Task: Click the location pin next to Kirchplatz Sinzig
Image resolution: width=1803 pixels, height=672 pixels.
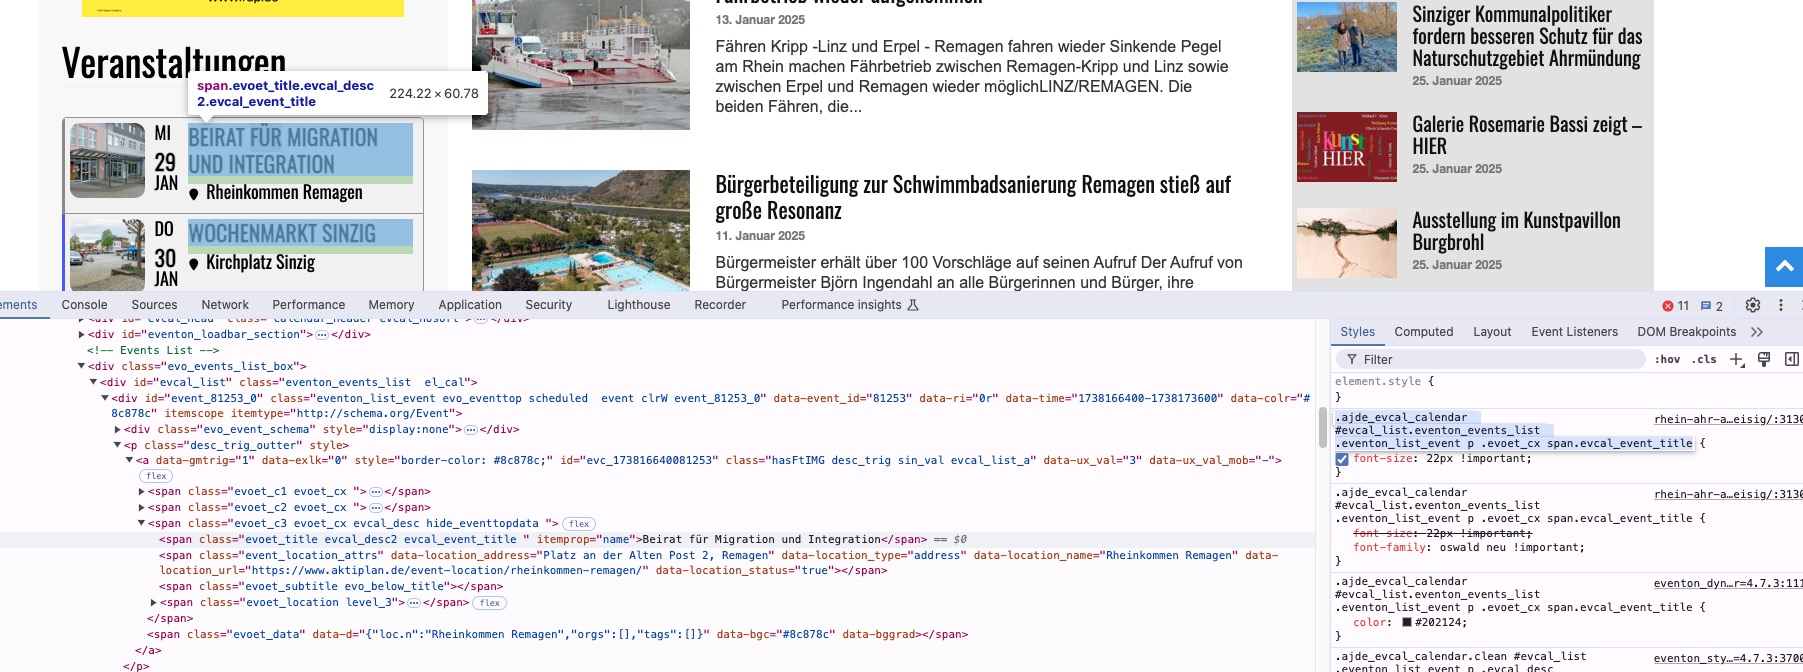Action: click(x=194, y=264)
